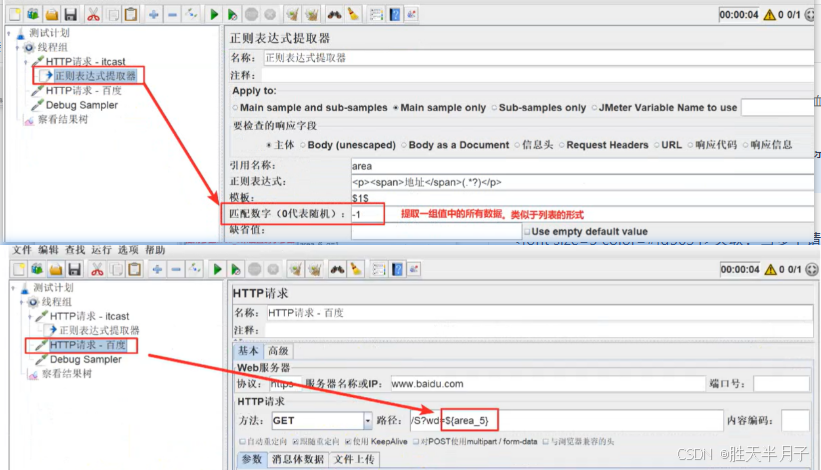Image resolution: width=821 pixels, height=470 pixels.
Task: Tick 'Use empty default value' checkbox
Action: (x=527, y=231)
